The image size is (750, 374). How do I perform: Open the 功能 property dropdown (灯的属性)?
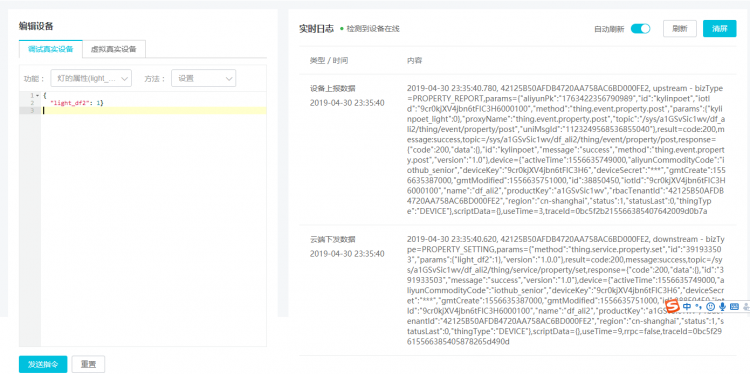click(91, 78)
